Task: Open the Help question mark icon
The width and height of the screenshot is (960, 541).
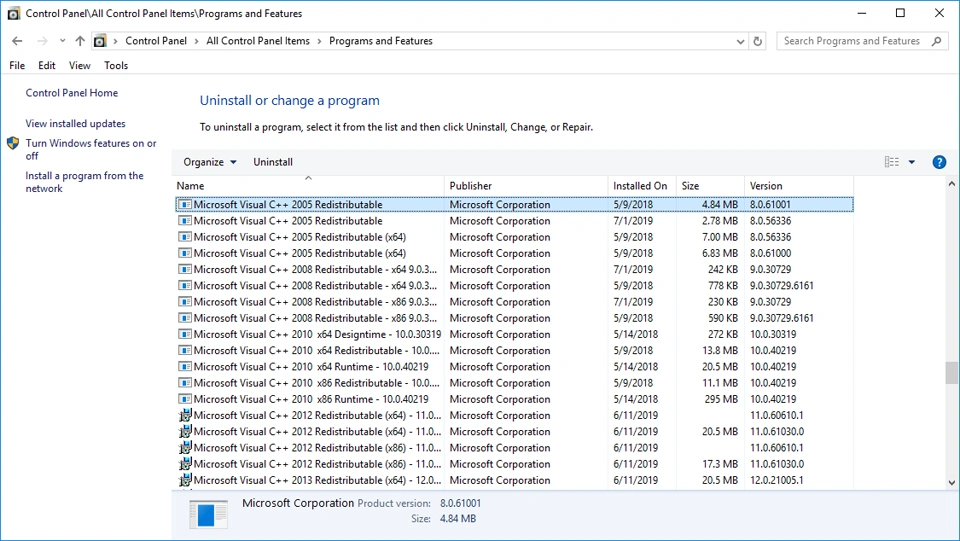Action: [939, 162]
